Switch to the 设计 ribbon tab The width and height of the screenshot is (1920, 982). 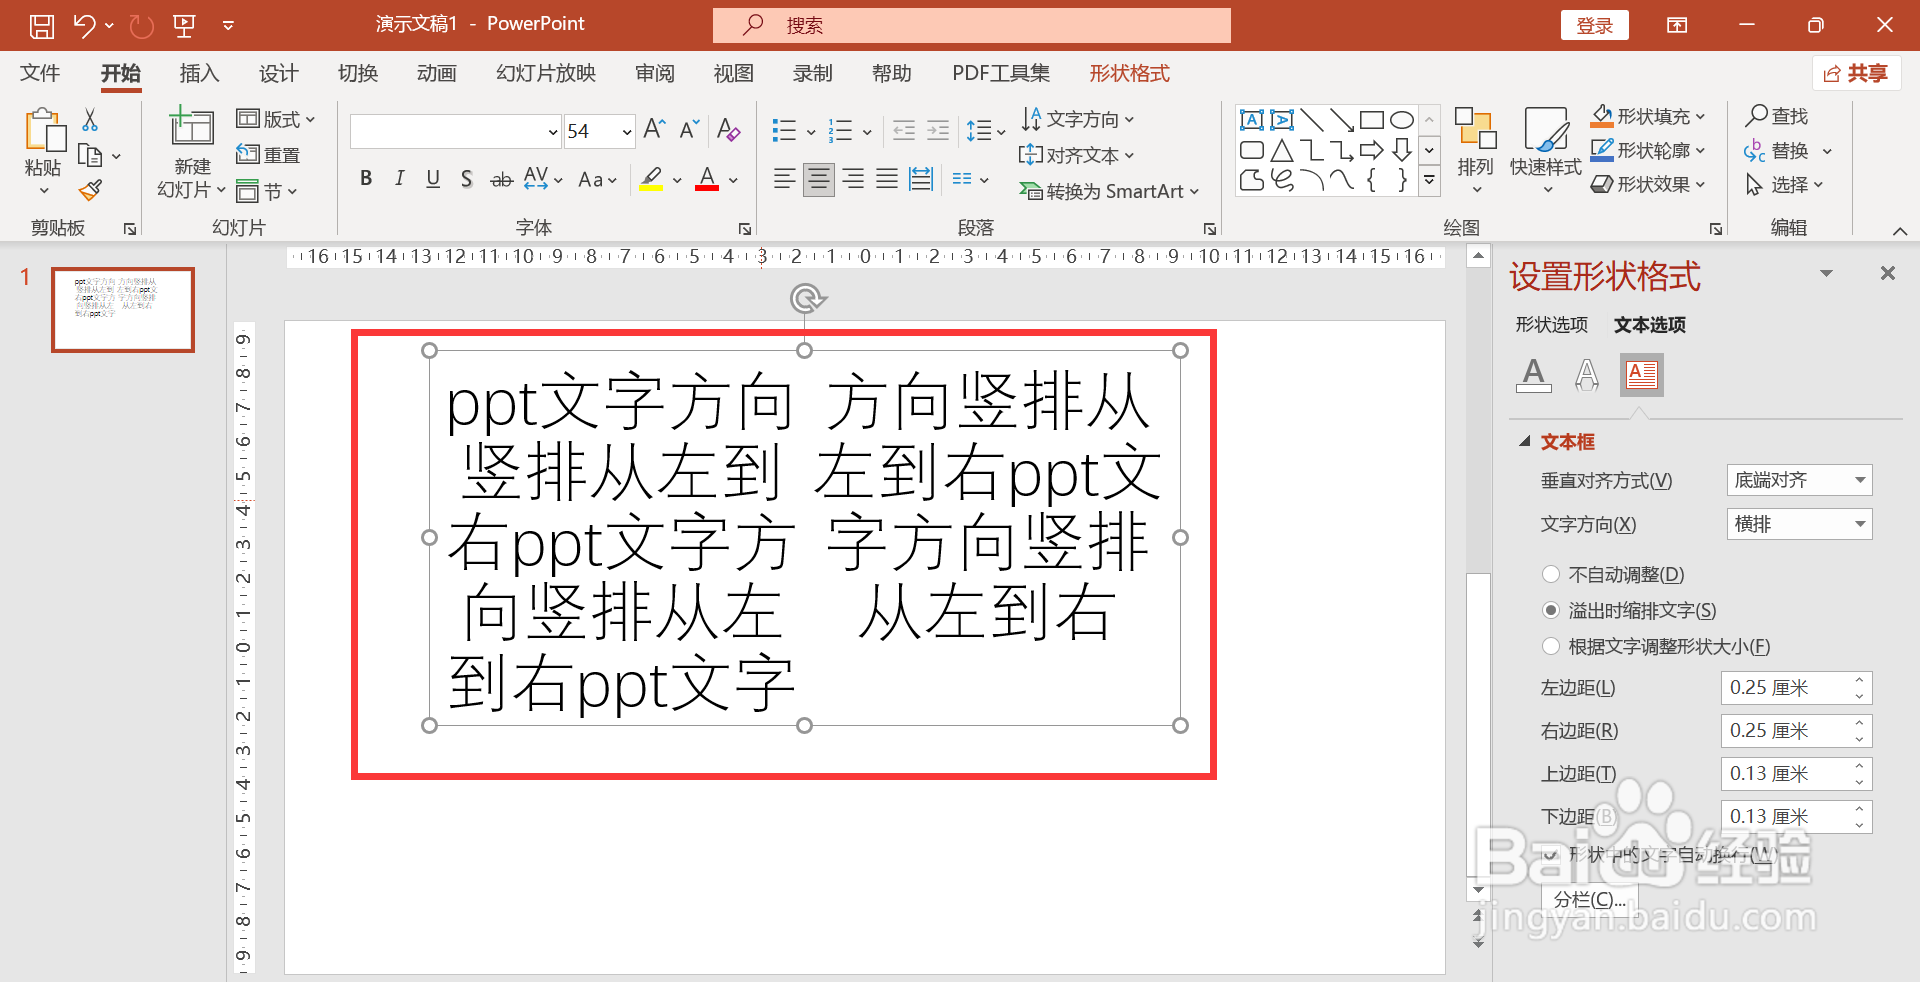point(278,73)
